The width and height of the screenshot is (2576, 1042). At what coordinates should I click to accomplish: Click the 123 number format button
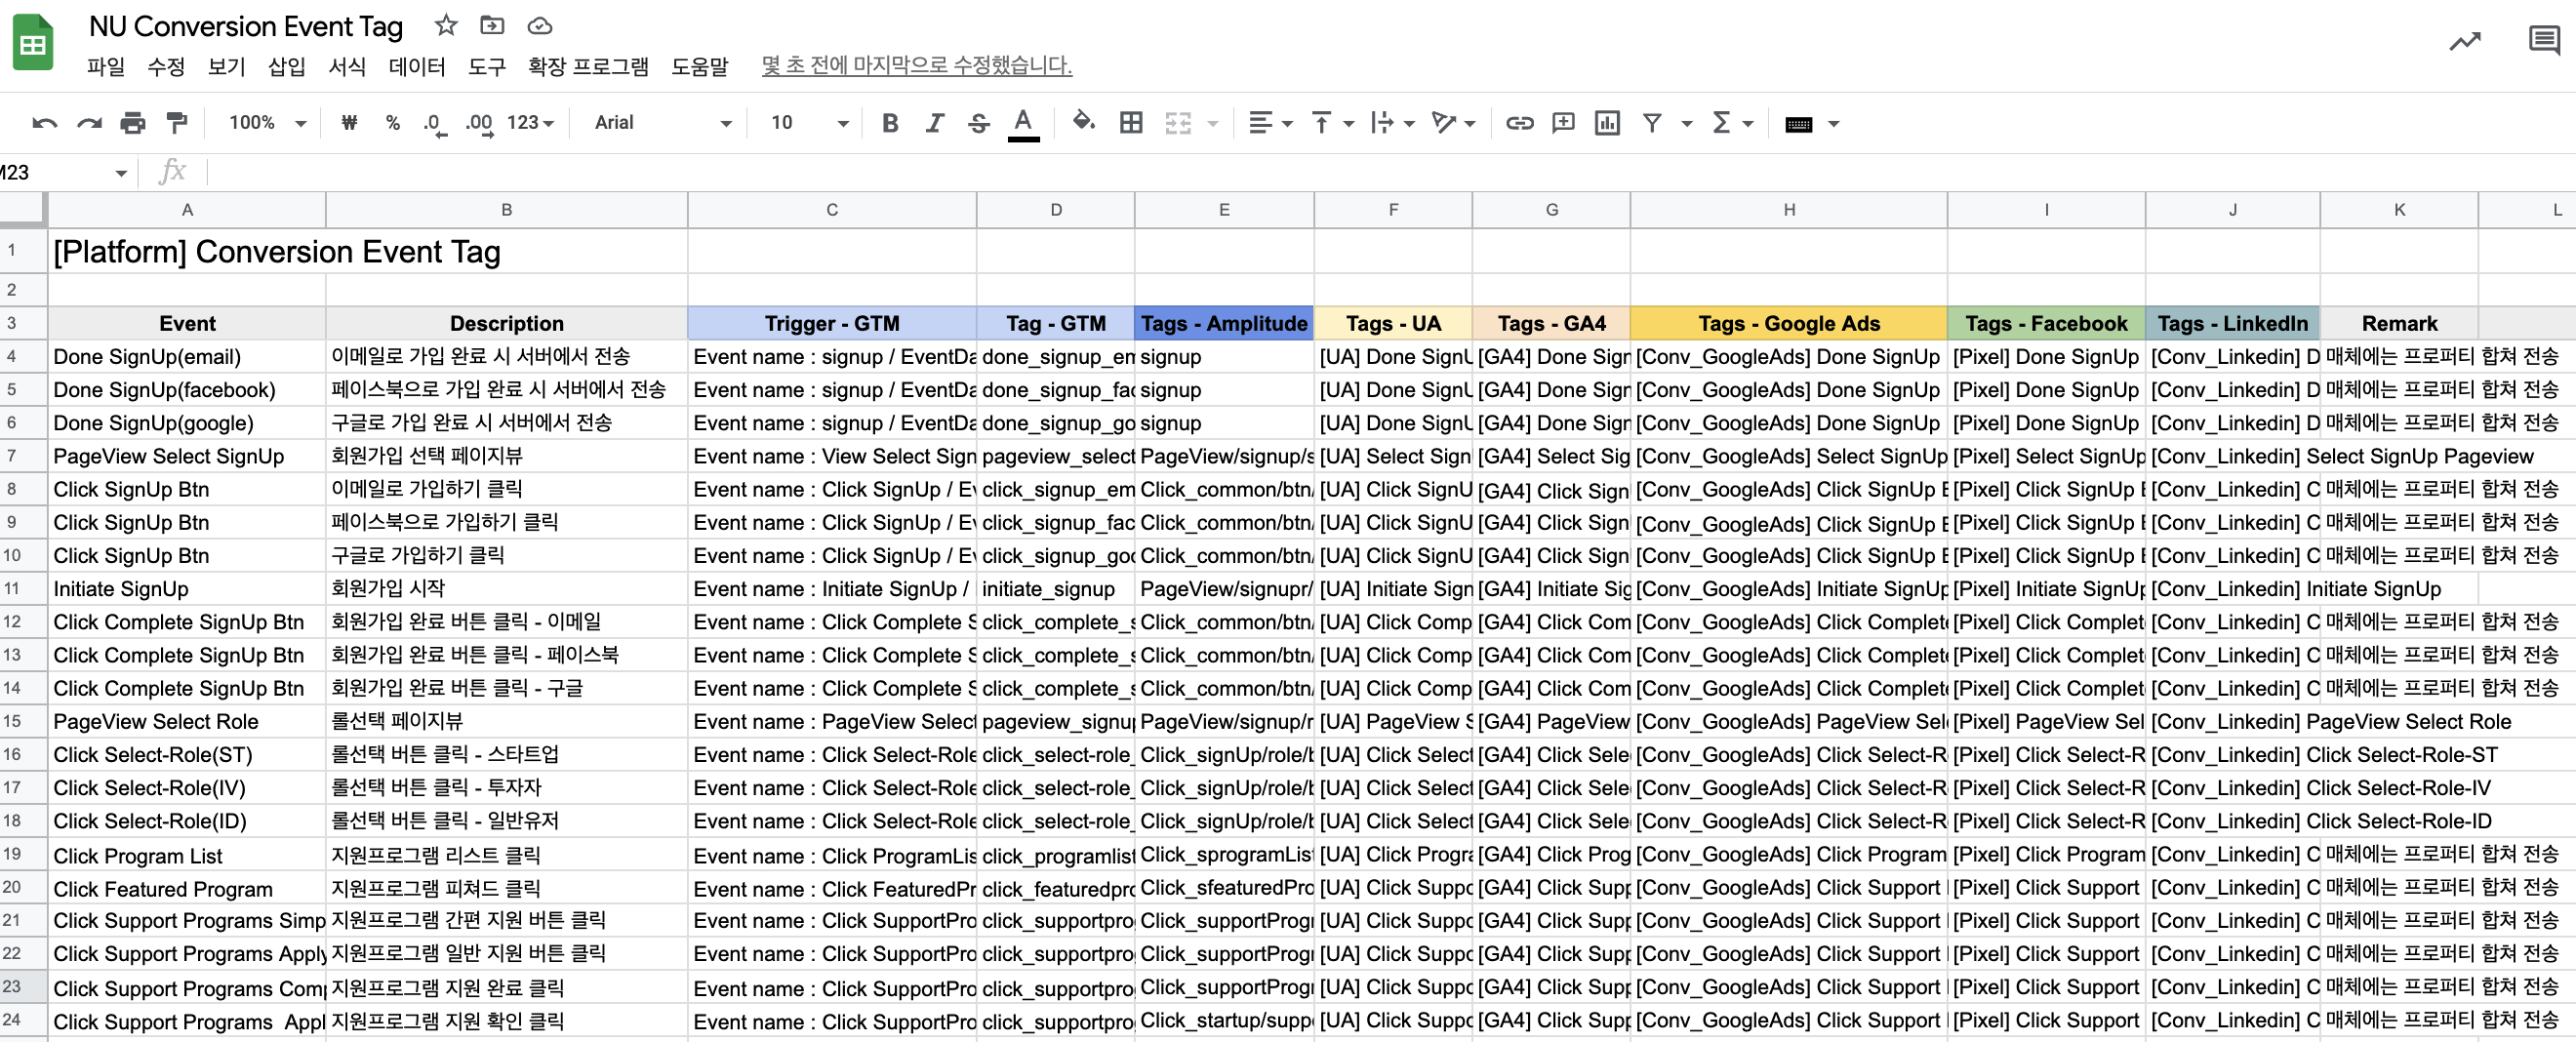(x=529, y=123)
